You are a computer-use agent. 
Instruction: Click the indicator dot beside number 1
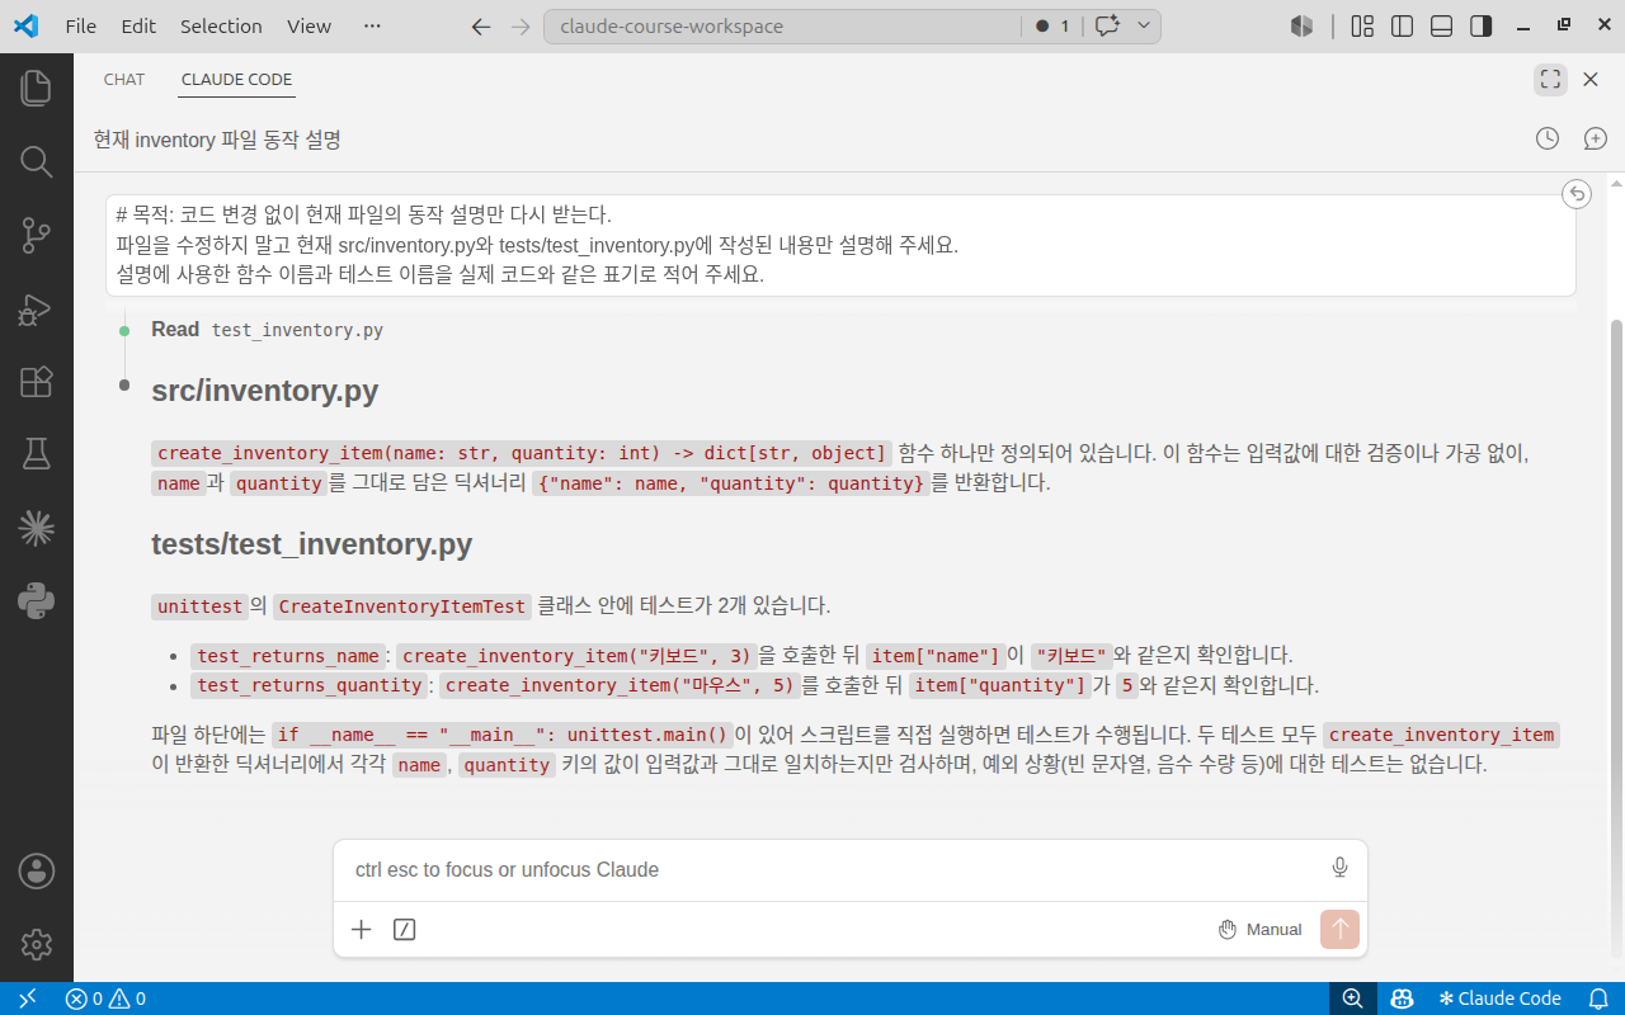[1042, 26]
